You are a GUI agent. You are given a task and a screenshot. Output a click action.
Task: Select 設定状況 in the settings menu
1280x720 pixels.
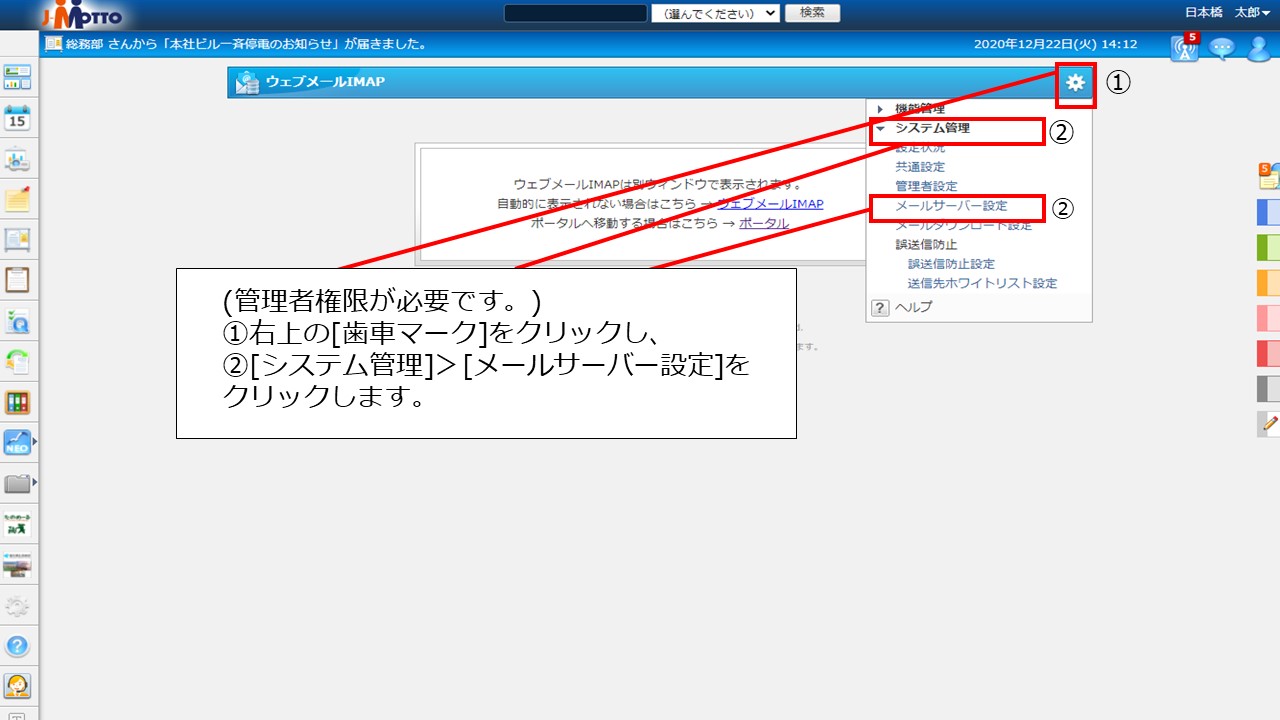pos(920,148)
